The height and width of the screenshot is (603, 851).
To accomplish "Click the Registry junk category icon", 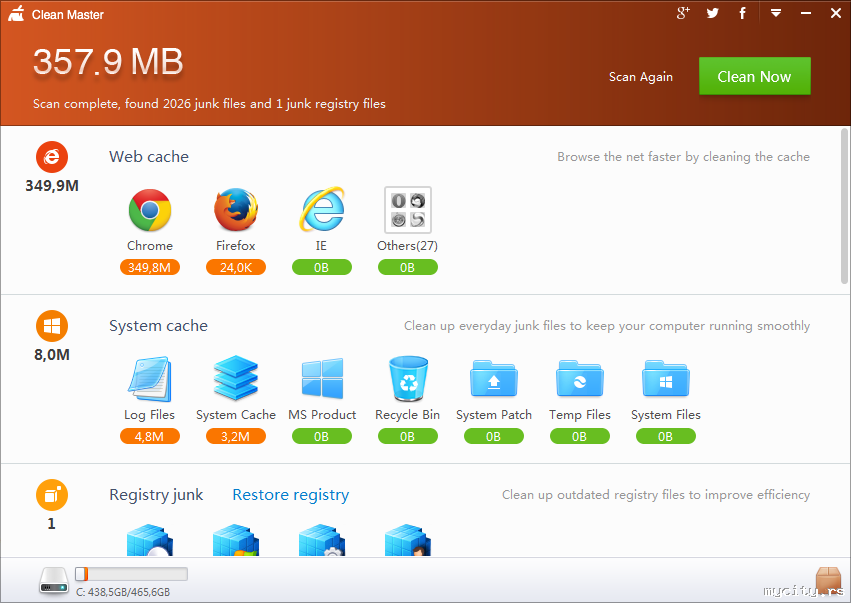I will pos(52,495).
